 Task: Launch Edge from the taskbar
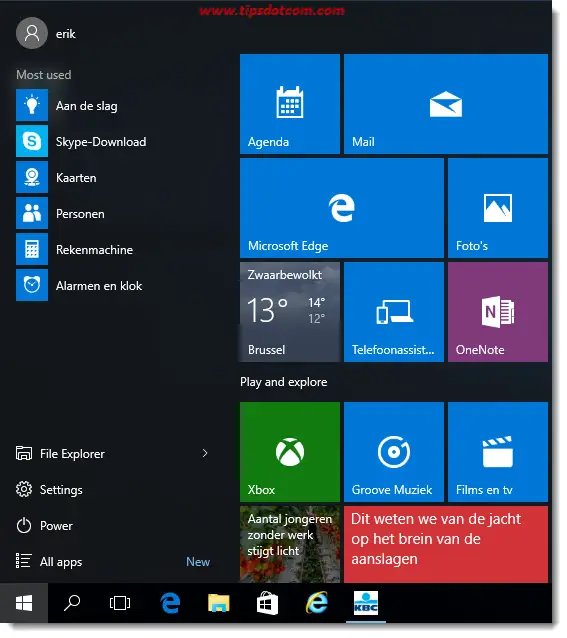pyautogui.click(x=170, y=603)
